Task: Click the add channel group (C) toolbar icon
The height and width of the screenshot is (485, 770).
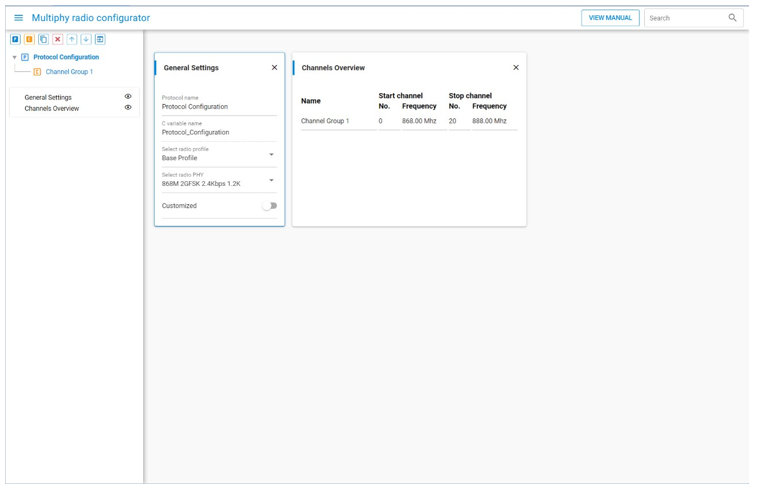Action: tap(29, 39)
